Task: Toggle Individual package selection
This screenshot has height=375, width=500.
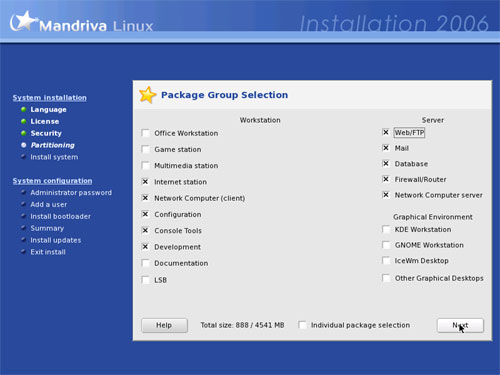Action: [x=302, y=325]
